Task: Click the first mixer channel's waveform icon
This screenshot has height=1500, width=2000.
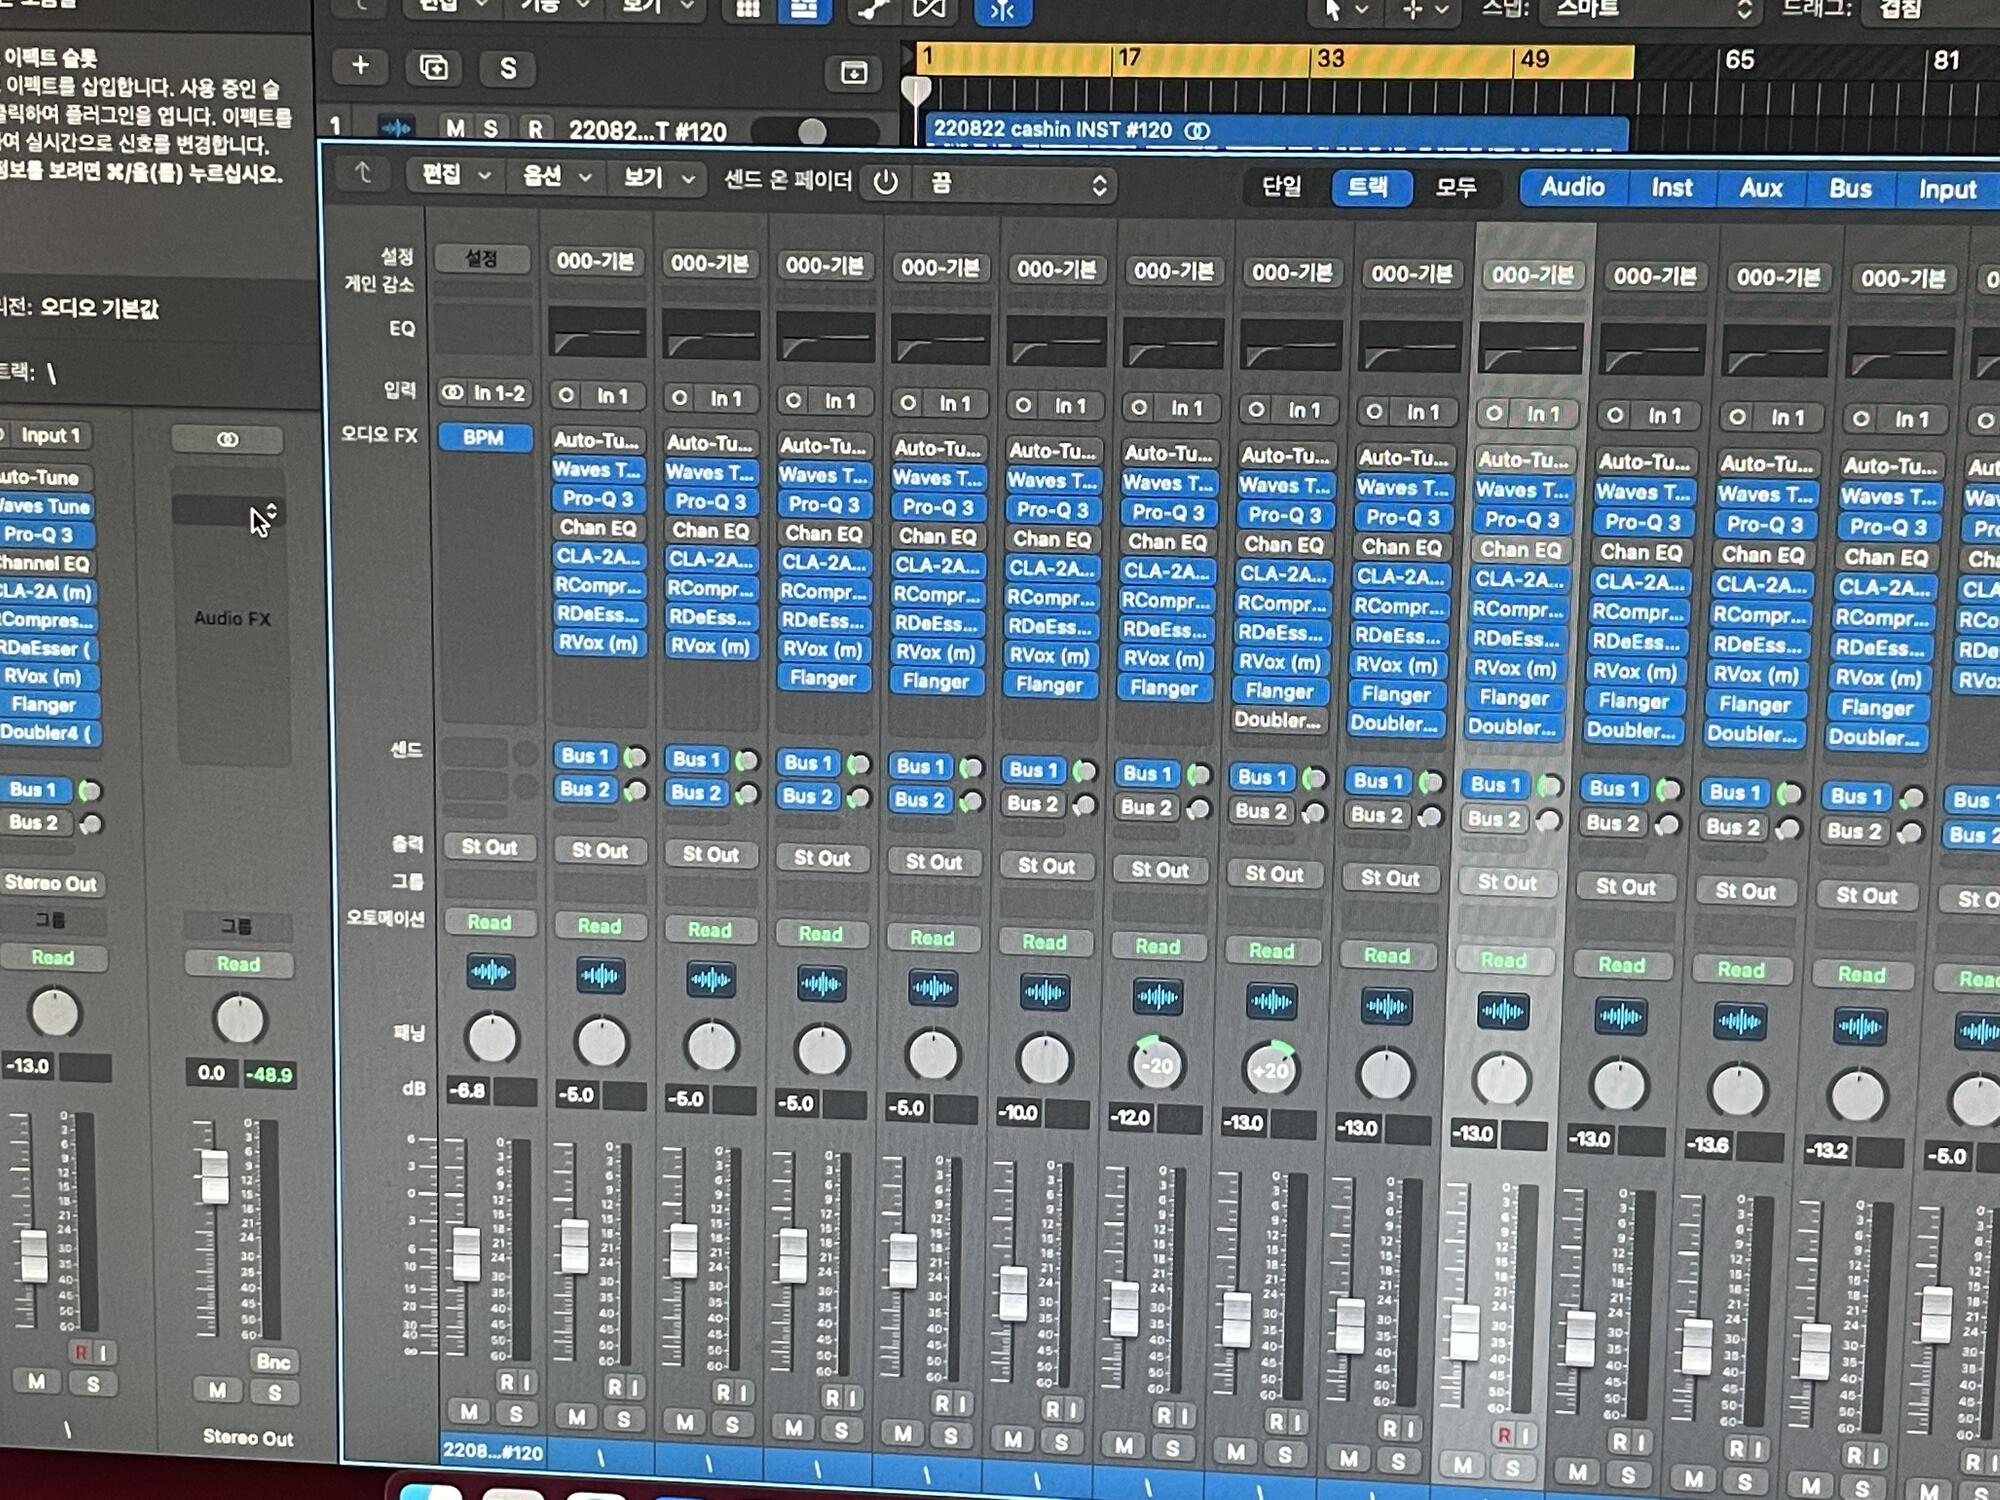Action: (x=490, y=972)
